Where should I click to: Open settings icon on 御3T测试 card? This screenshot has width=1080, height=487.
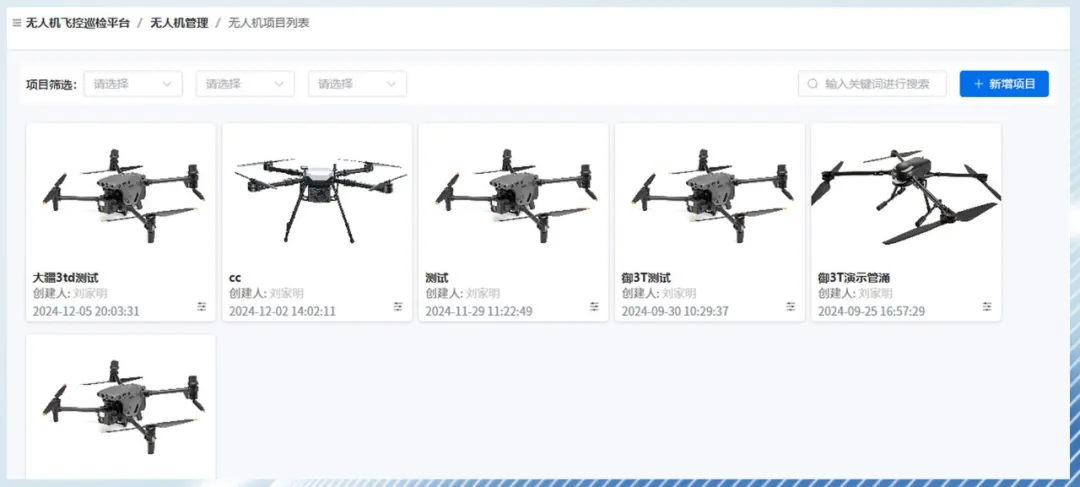click(x=791, y=307)
